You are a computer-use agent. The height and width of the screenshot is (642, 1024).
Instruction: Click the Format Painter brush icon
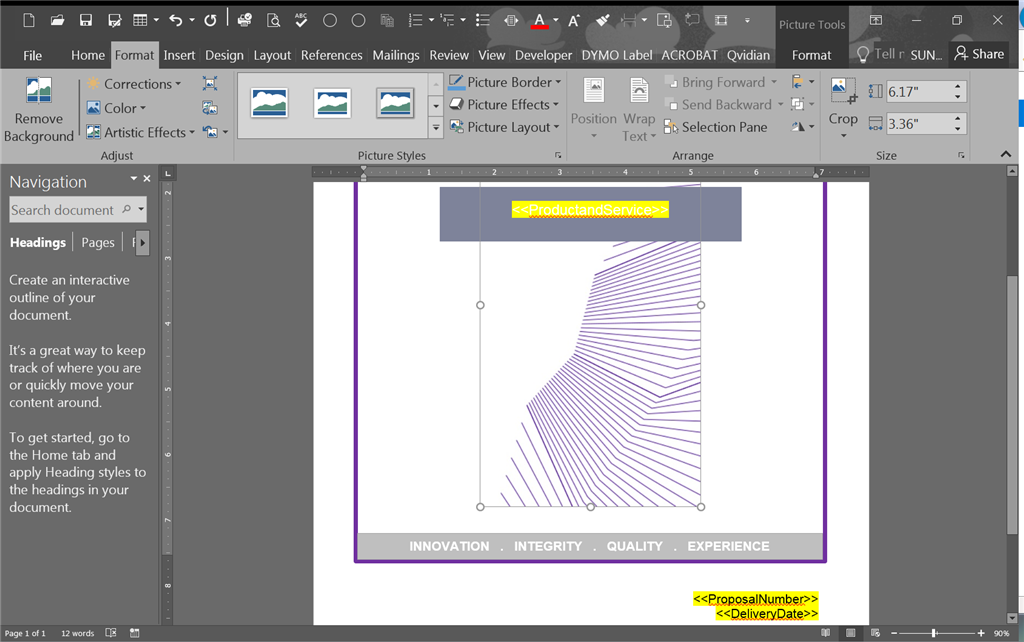[x=602, y=21]
